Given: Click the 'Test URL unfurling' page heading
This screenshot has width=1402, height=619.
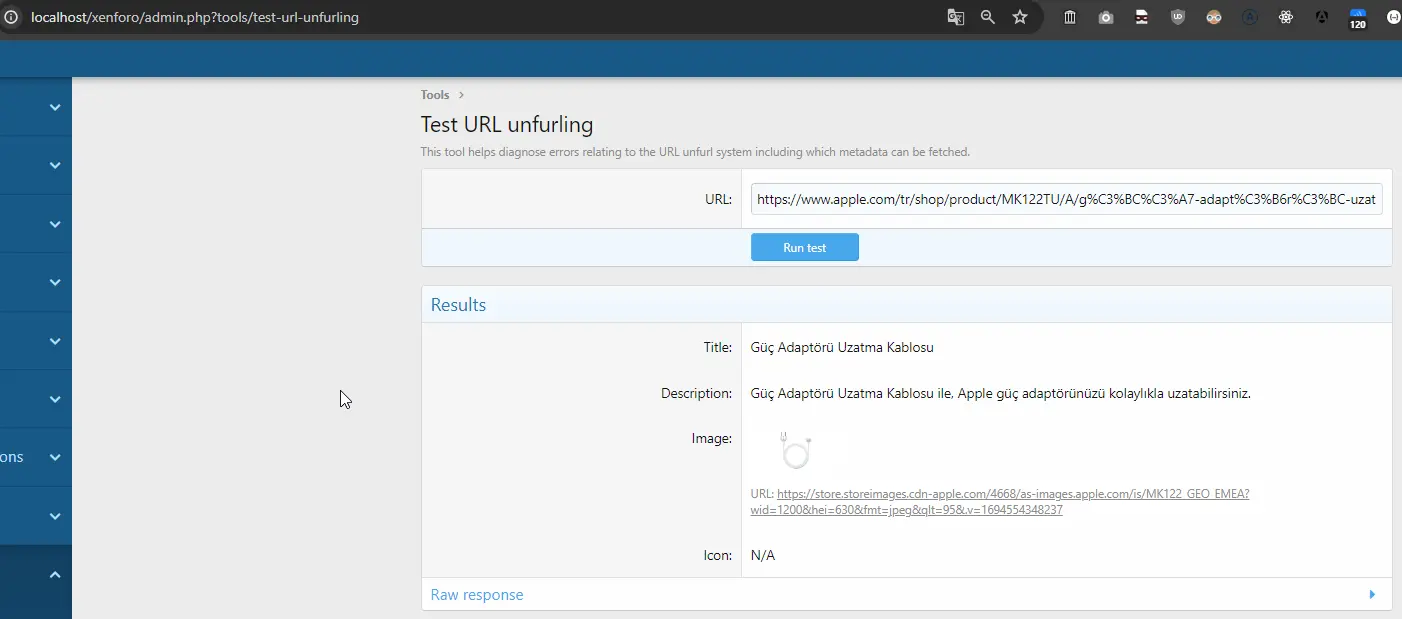Looking at the screenshot, I should [507, 125].
